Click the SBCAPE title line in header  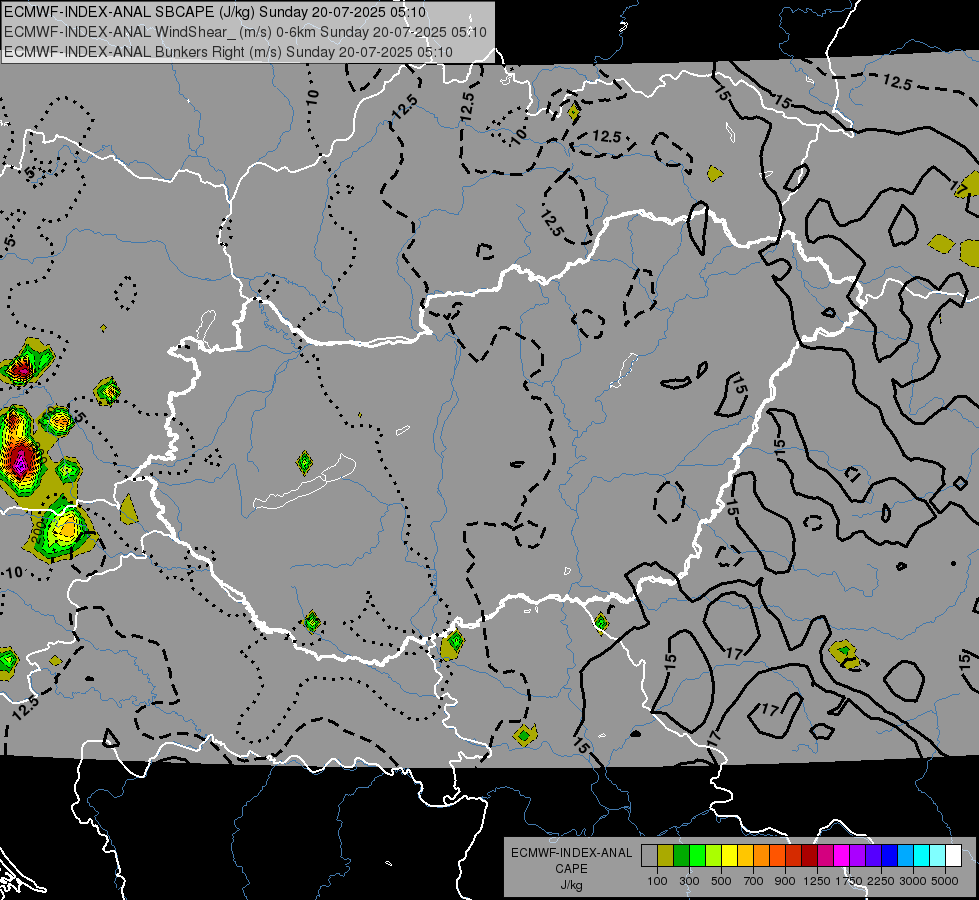215,12
